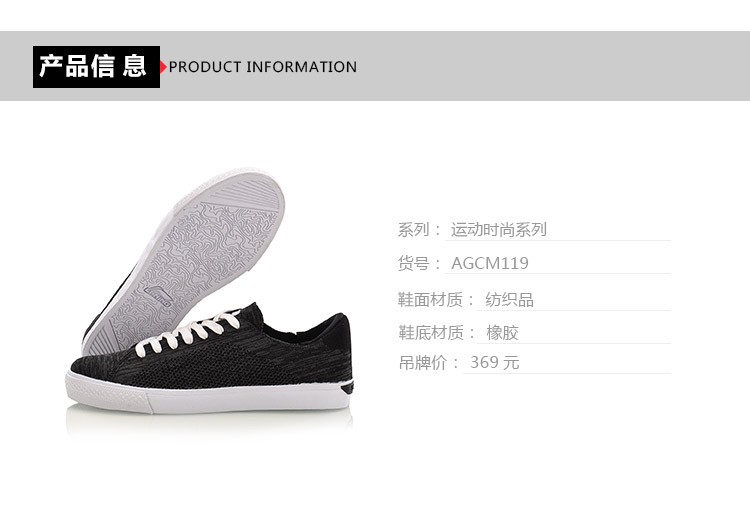Click the 货号 field label
The height and width of the screenshot is (526, 750).
pyautogui.click(x=414, y=263)
